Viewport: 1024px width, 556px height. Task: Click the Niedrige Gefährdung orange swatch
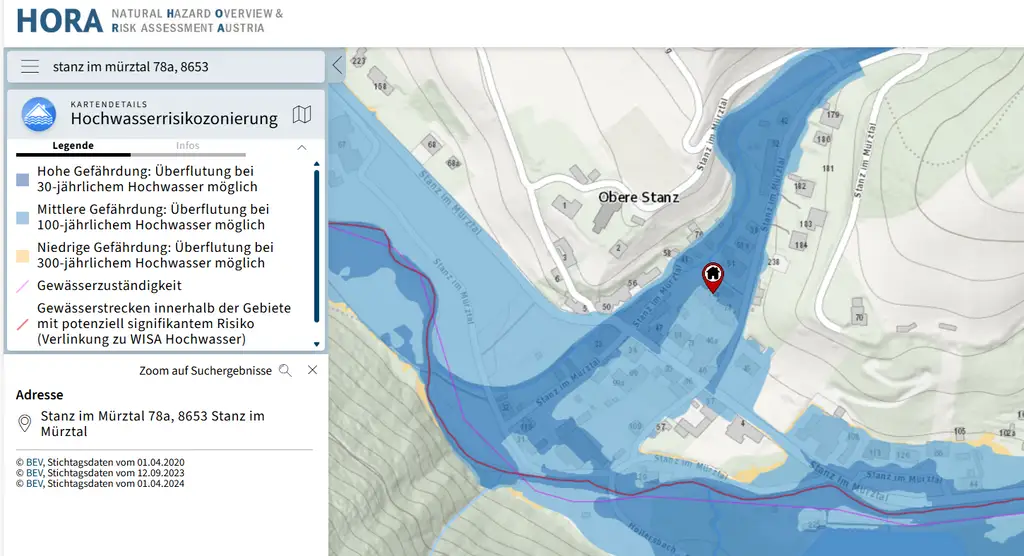click(x=23, y=255)
